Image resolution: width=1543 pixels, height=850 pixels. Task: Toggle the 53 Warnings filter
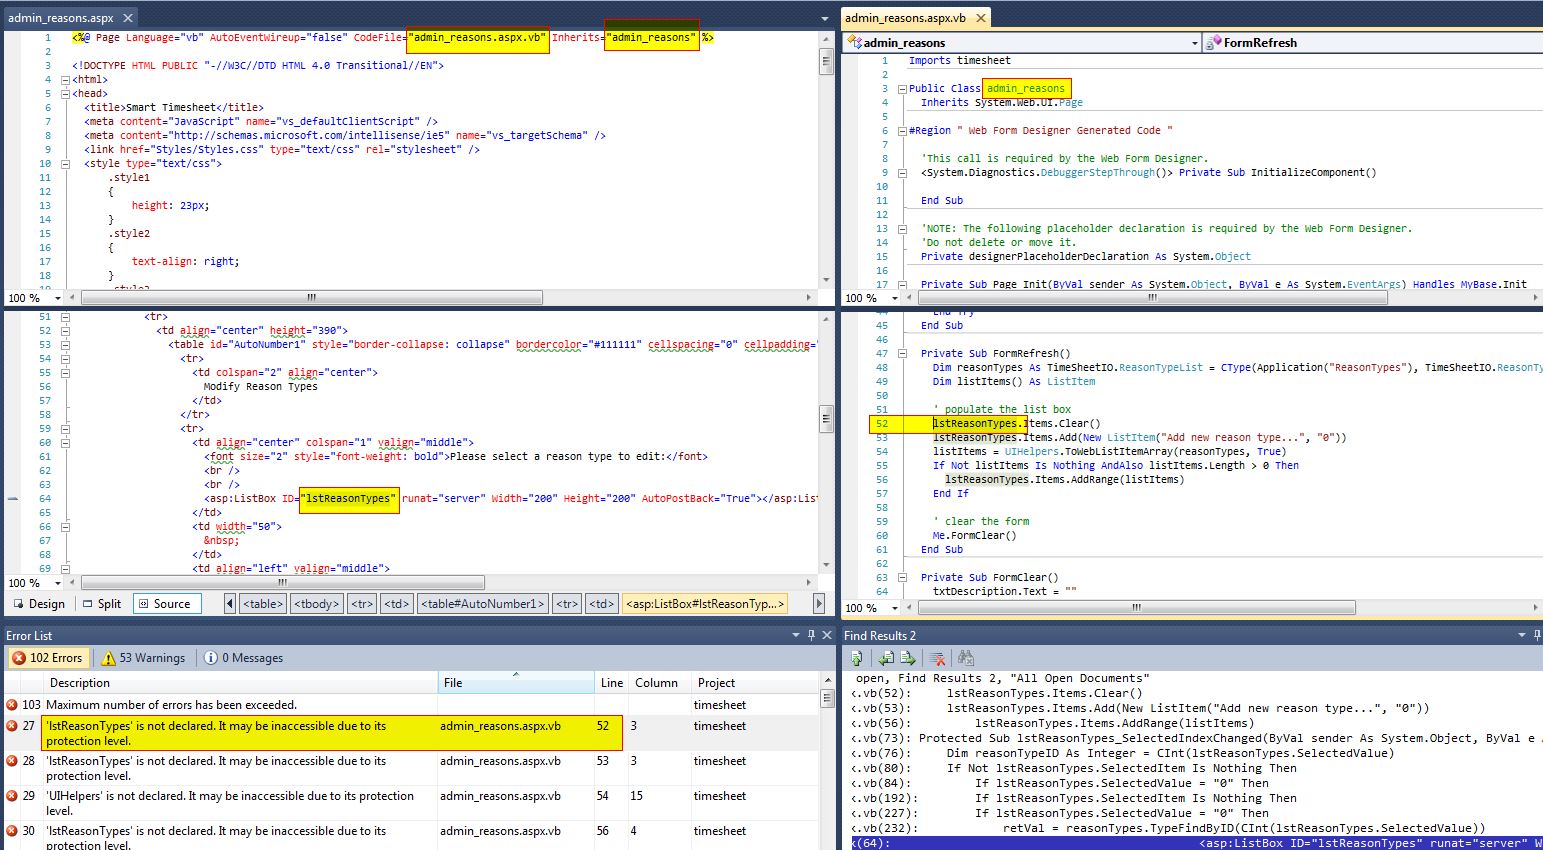point(143,658)
